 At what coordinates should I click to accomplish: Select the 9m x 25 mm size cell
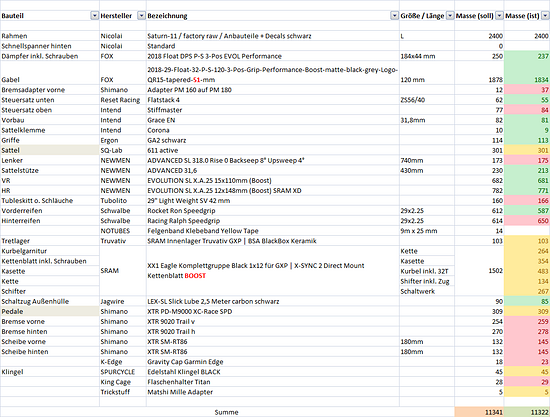pyautogui.click(x=427, y=231)
